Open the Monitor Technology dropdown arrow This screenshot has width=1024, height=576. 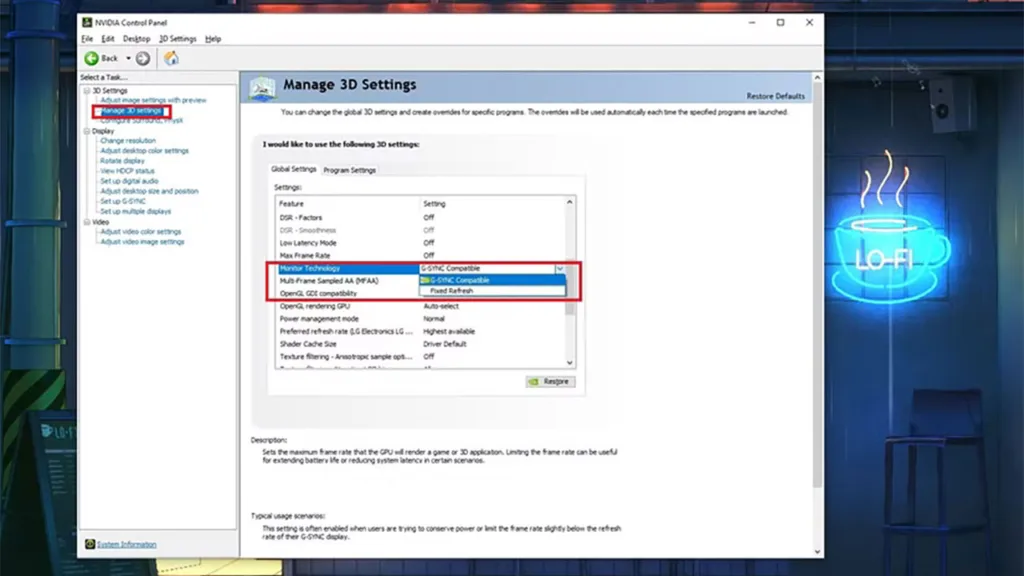pyautogui.click(x=560, y=268)
